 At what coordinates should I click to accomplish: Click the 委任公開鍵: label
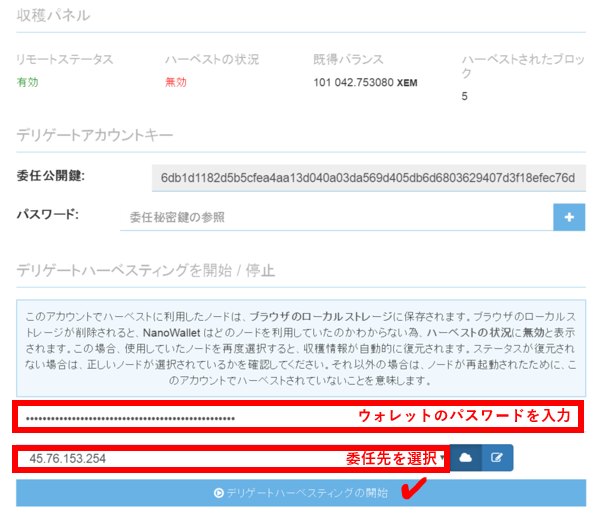tap(51, 176)
